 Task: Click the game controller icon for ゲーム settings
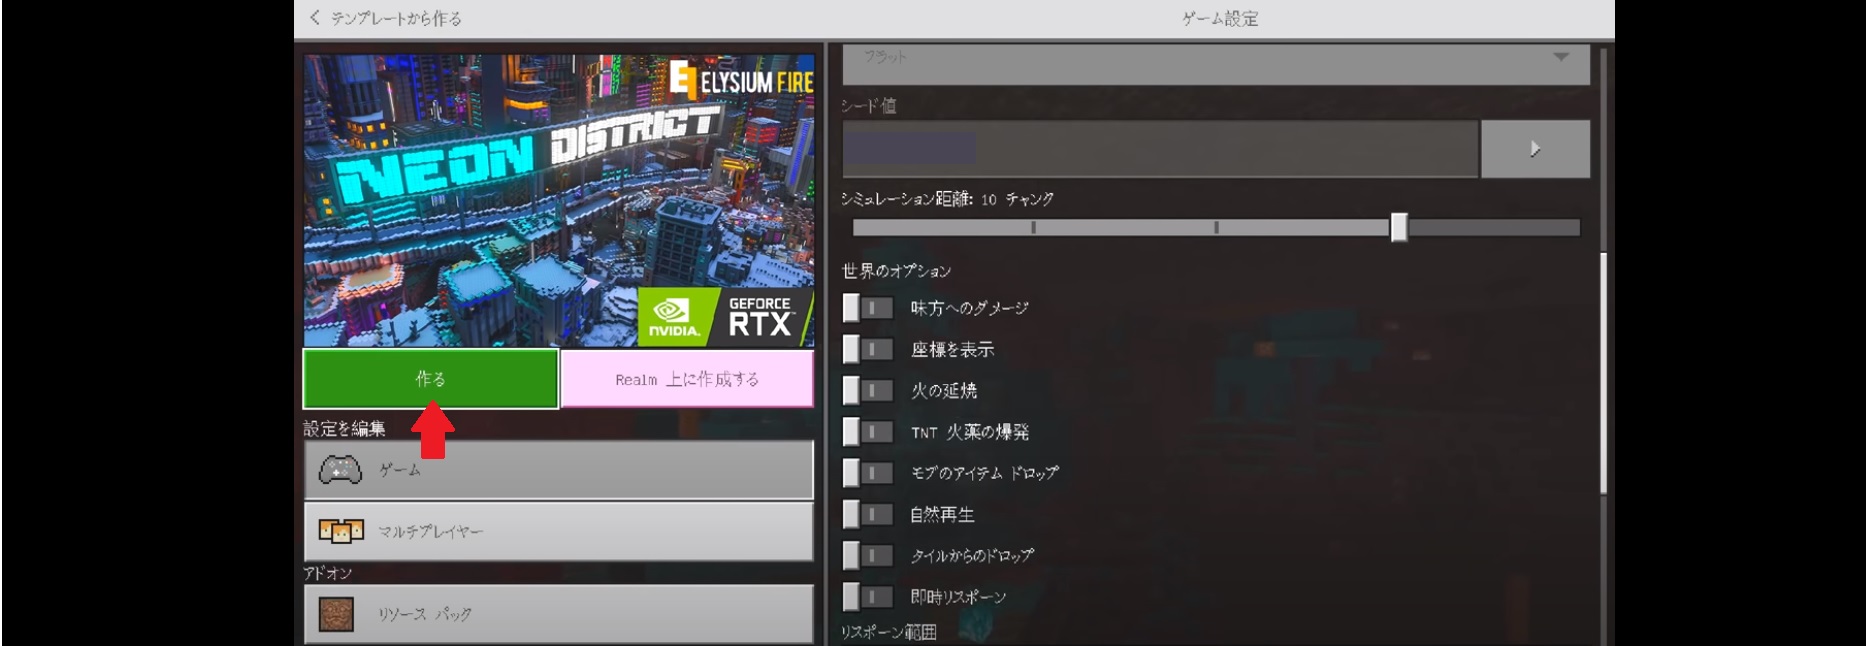[340, 469]
